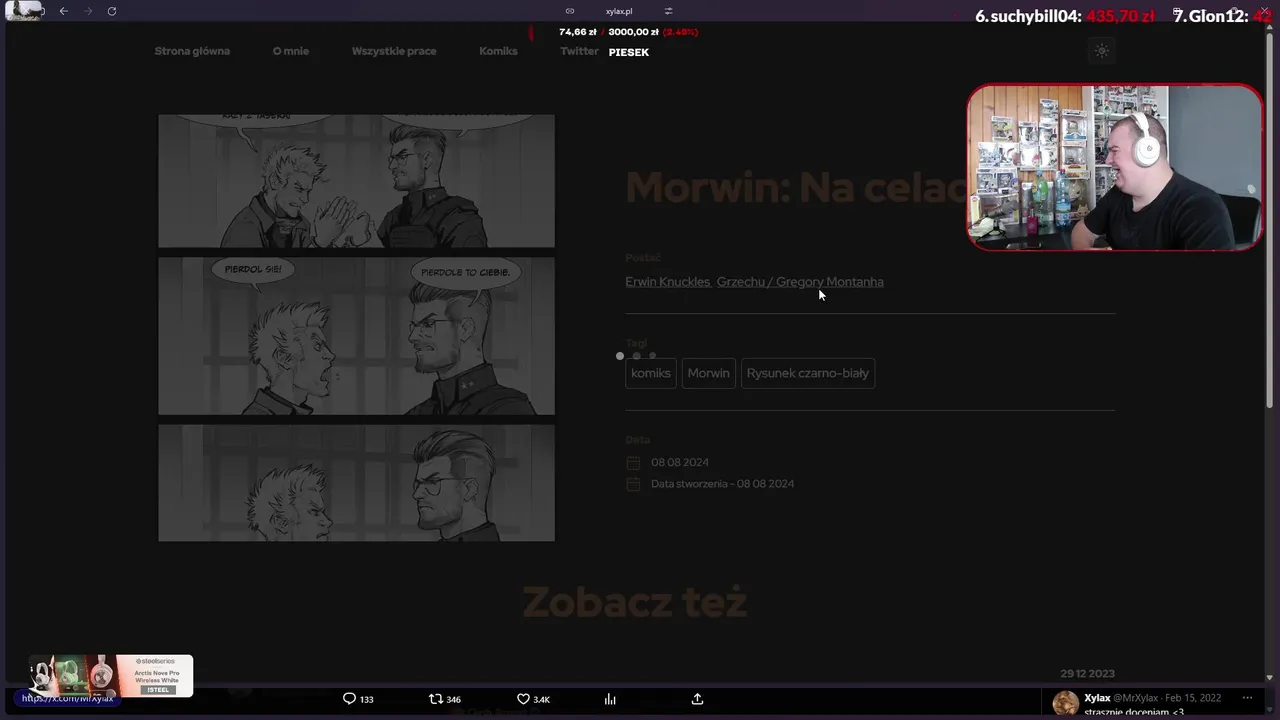Click the Zobacz też heading

tap(635, 603)
